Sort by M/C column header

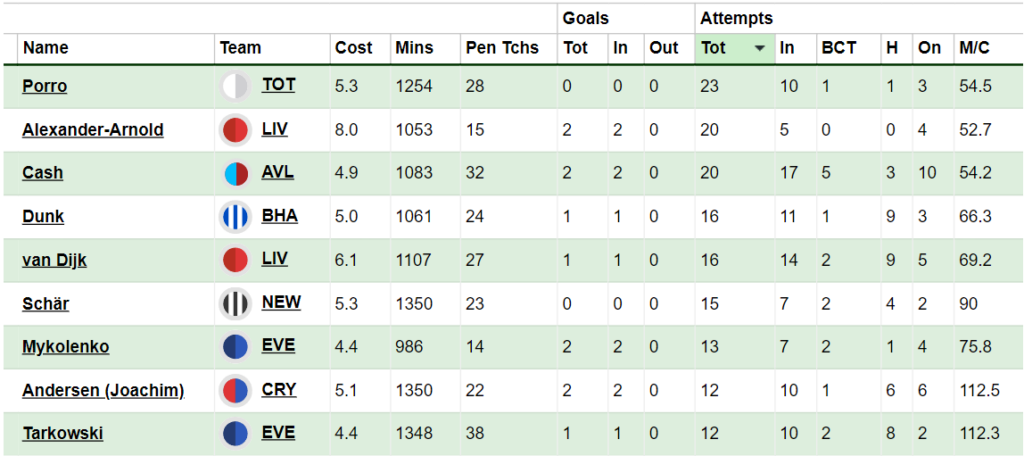point(974,48)
